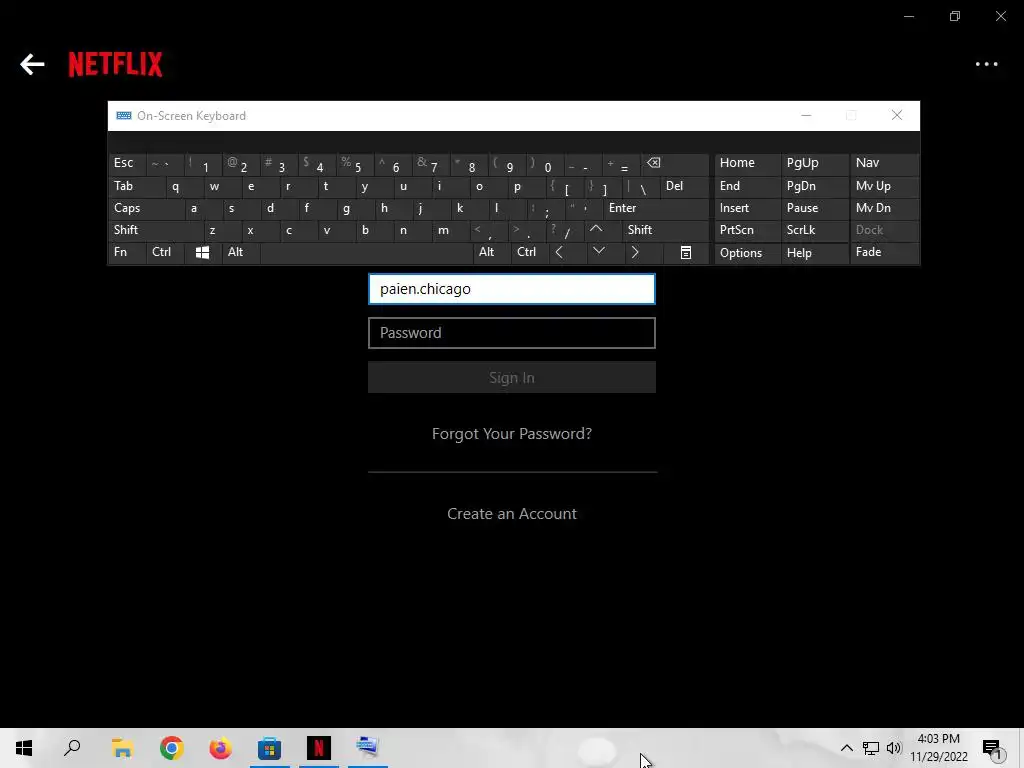Toggle the left Shift key

(155, 230)
